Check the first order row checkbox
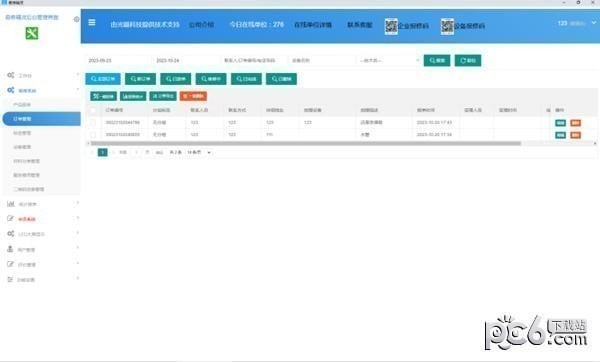Viewport: 600px width, 362px height. (x=93, y=122)
